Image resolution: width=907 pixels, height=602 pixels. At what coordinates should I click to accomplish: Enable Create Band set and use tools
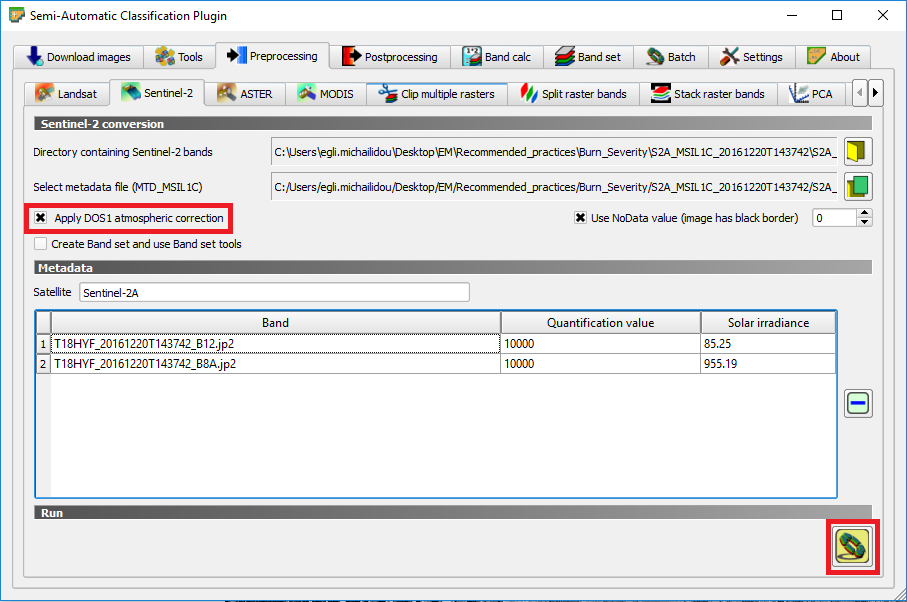[41, 244]
